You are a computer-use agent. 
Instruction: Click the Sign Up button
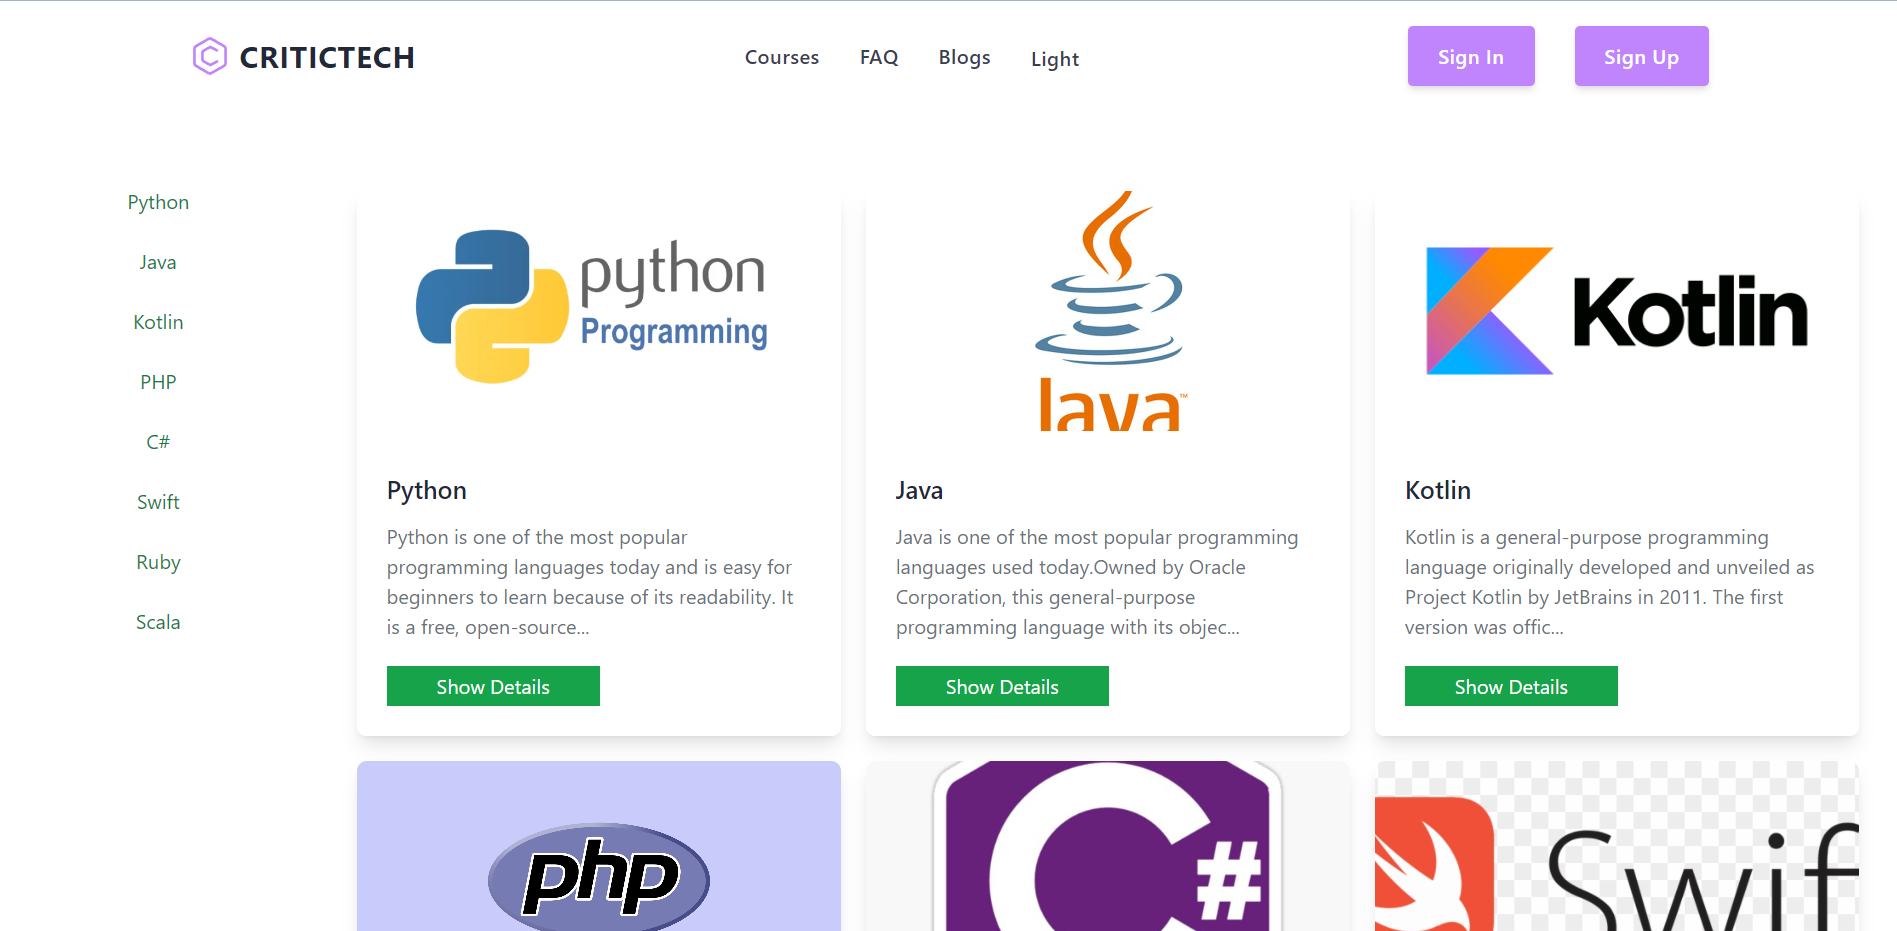(x=1641, y=56)
